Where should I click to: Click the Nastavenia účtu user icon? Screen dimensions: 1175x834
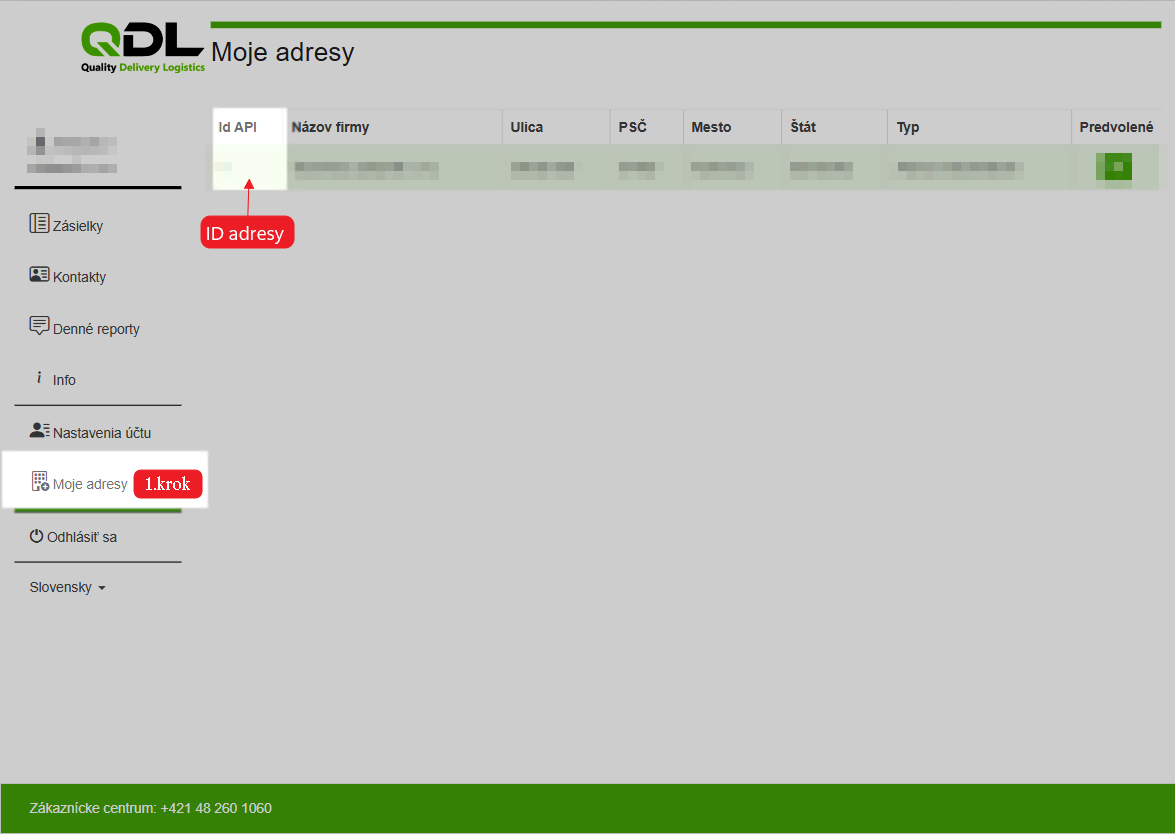pyautogui.click(x=39, y=431)
